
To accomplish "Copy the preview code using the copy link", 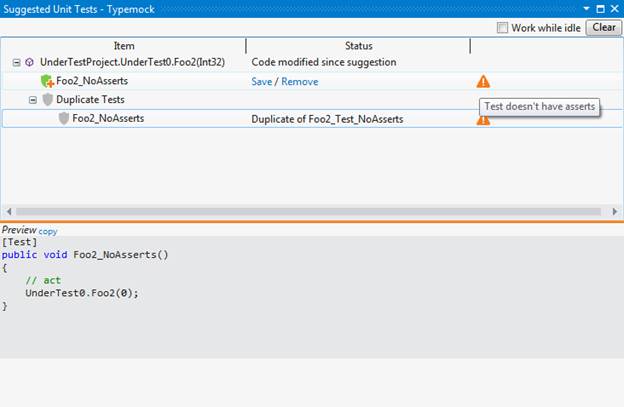I will click(48, 231).
